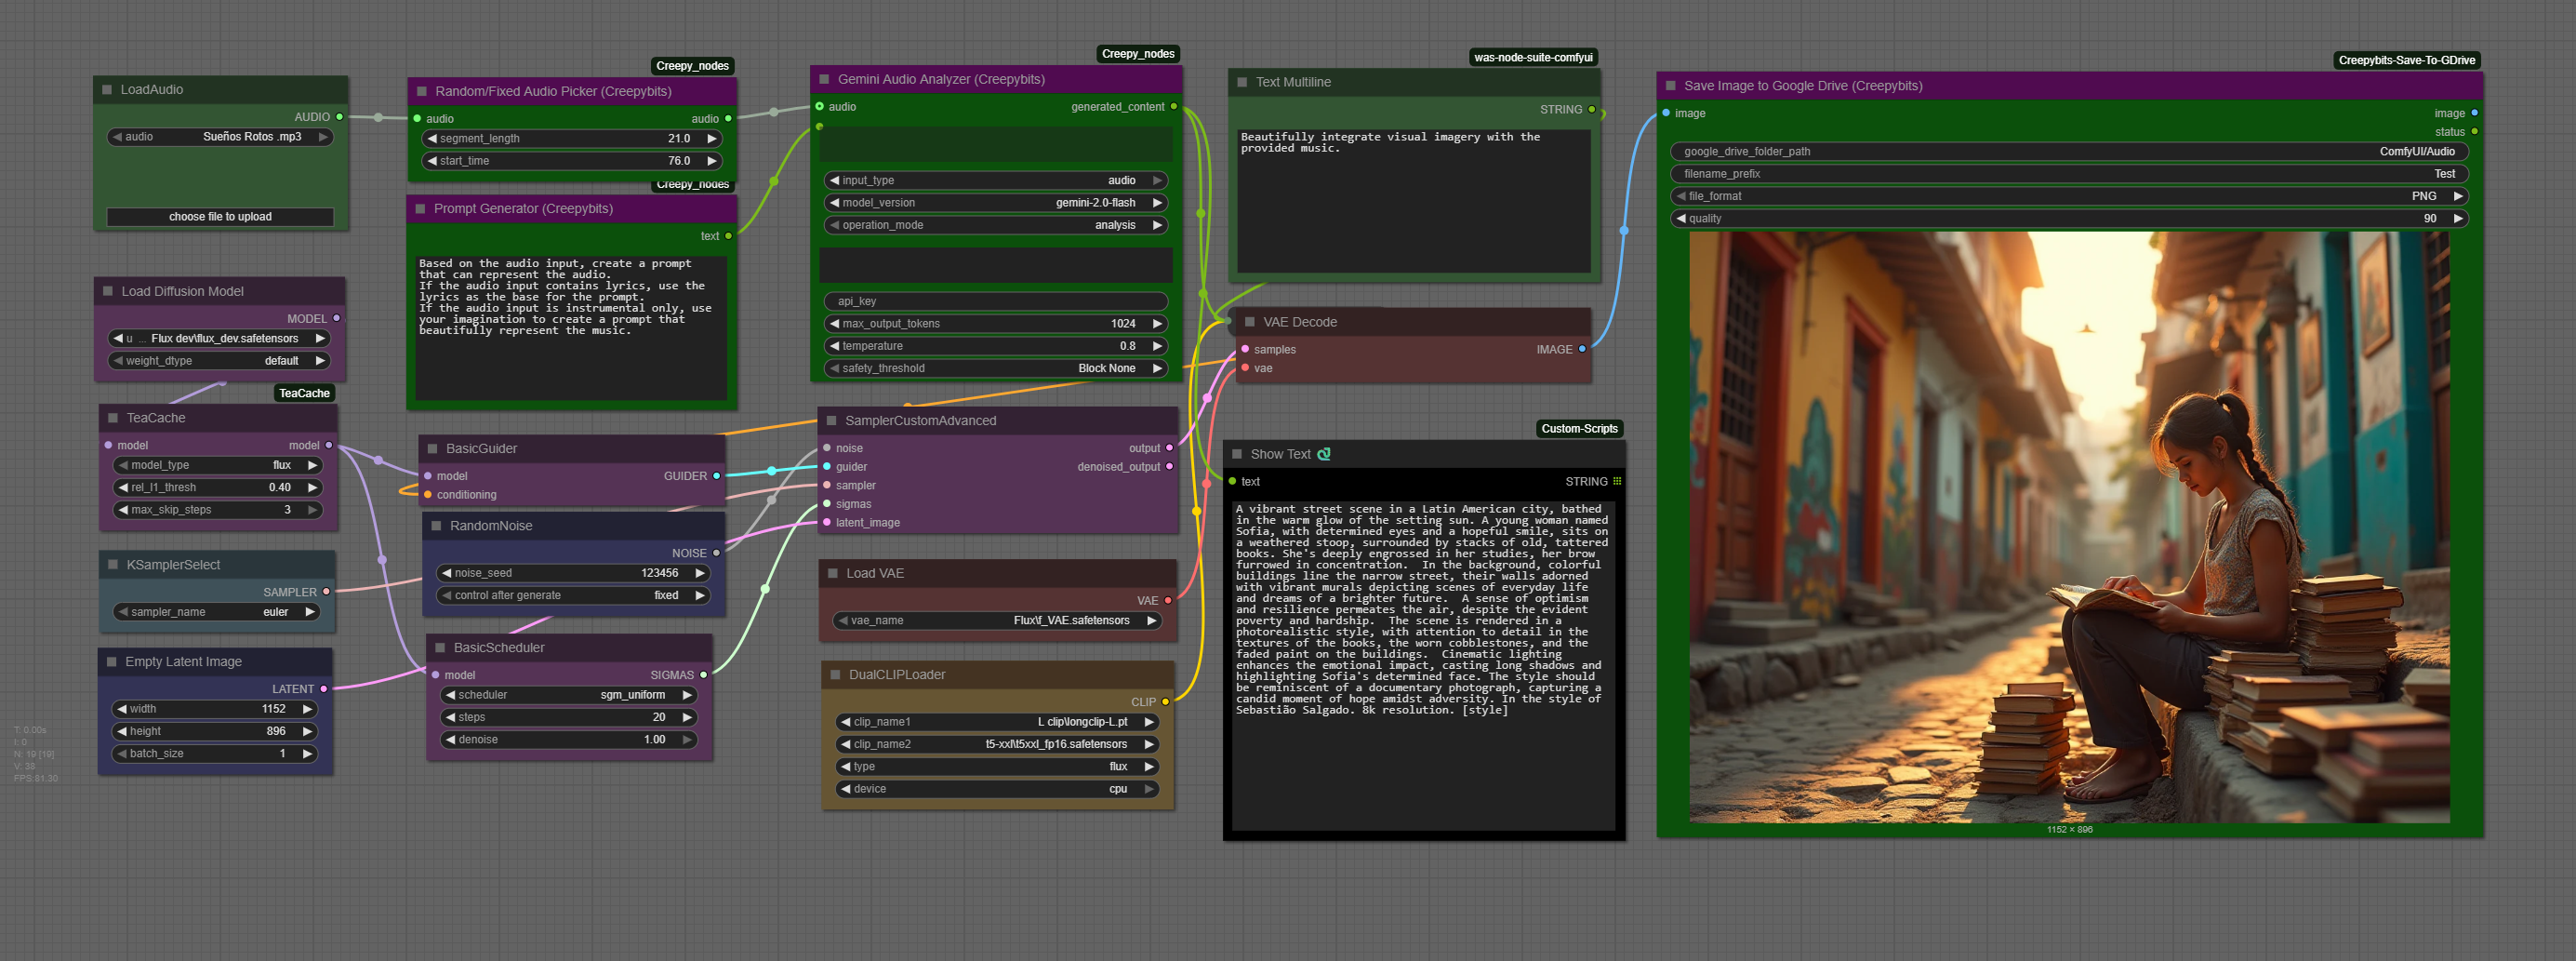Toggle collapse on the Load VAE node
Image resolution: width=2576 pixels, height=961 pixels.
click(x=832, y=573)
